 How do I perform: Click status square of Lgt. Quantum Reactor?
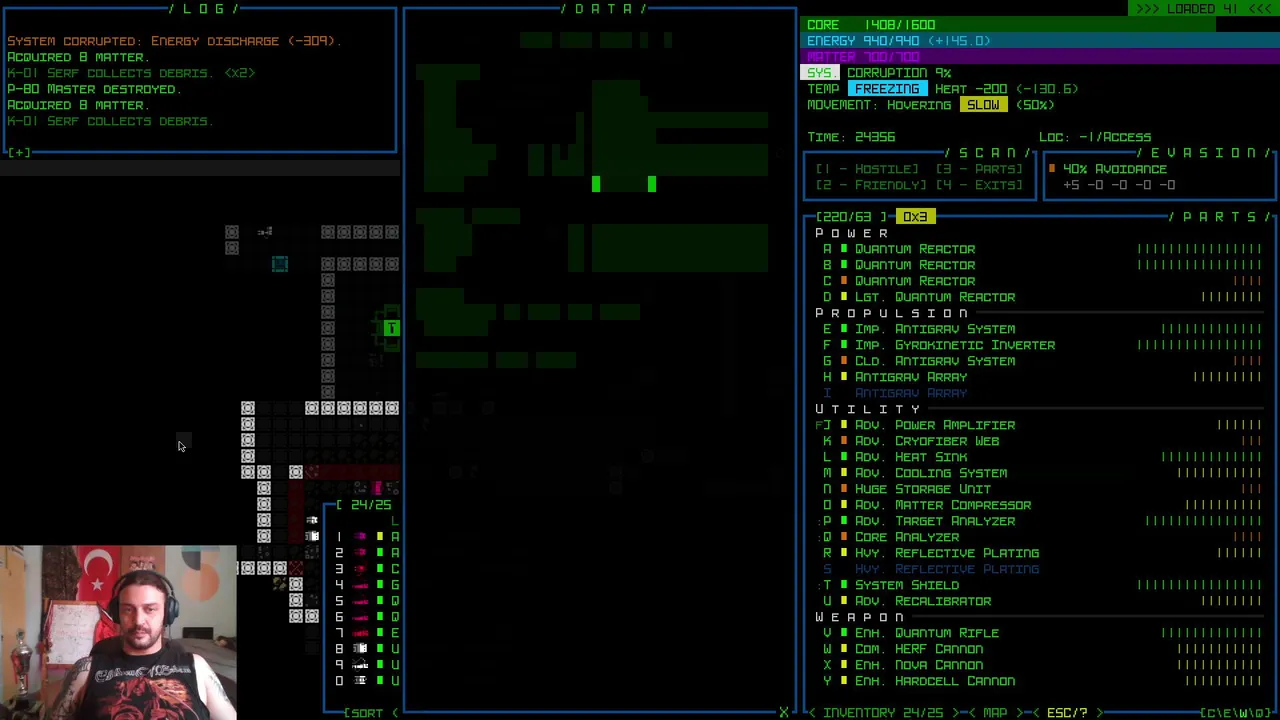[844, 297]
